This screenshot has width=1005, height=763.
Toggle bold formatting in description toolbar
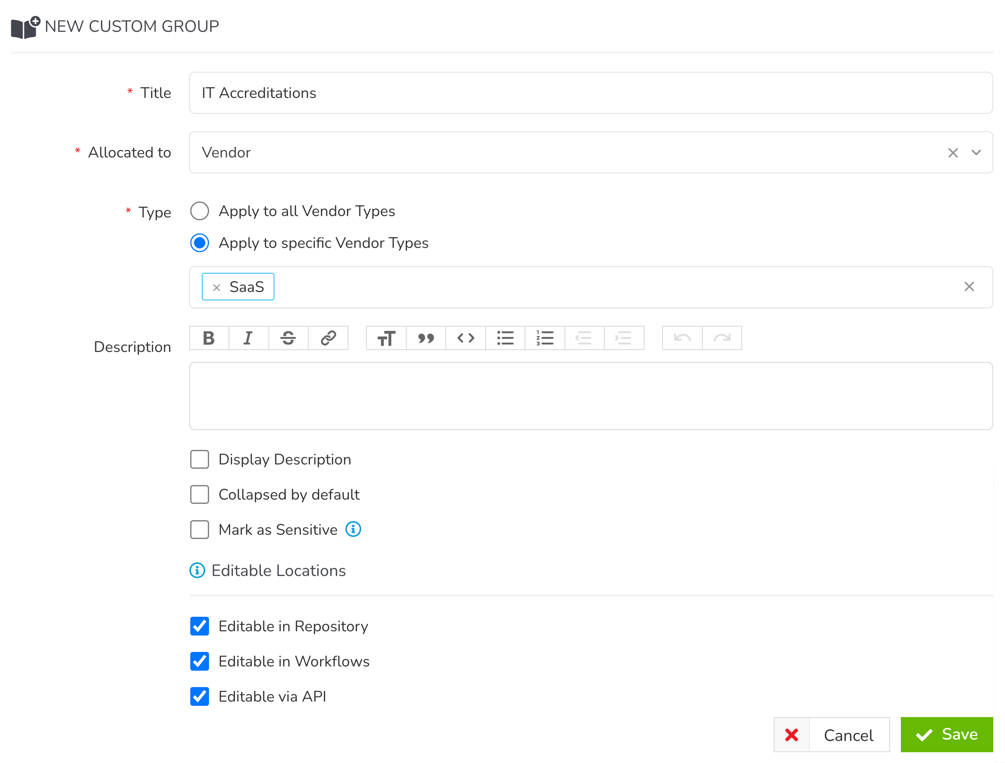tap(209, 338)
